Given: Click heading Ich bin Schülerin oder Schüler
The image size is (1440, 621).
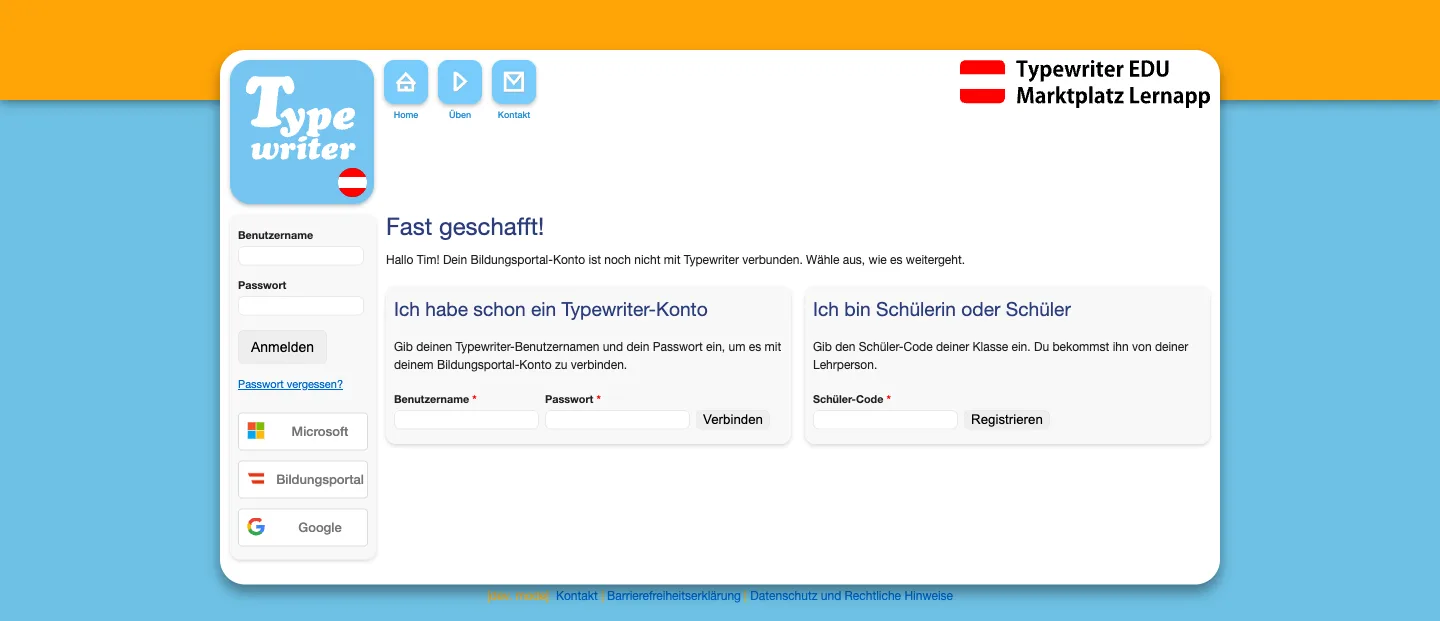Looking at the screenshot, I should (x=942, y=310).
